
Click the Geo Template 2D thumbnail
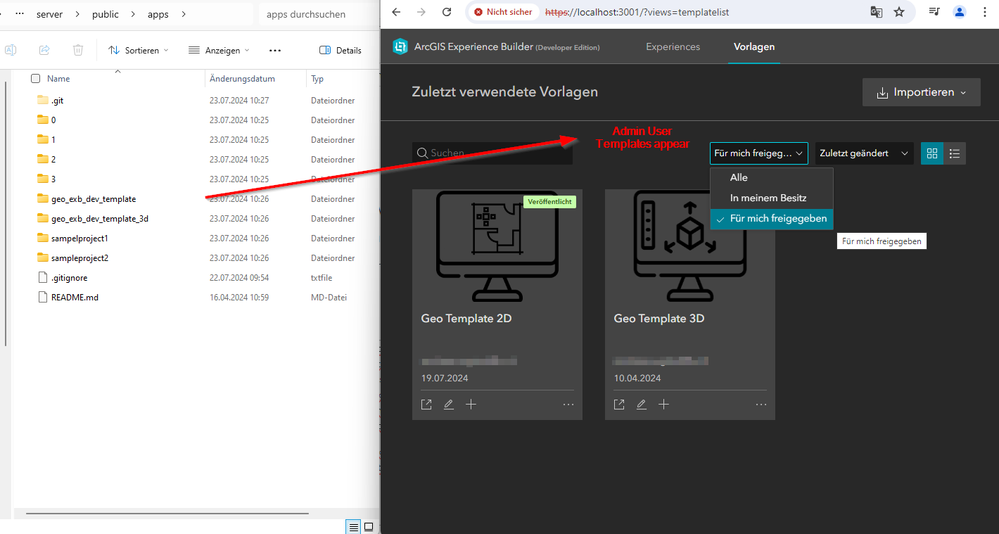point(498,245)
